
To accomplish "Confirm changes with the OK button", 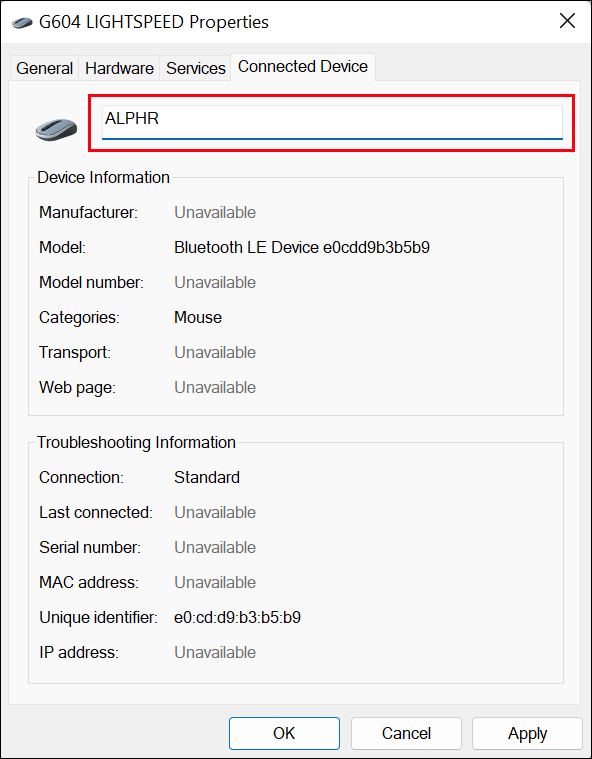I will tap(284, 733).
